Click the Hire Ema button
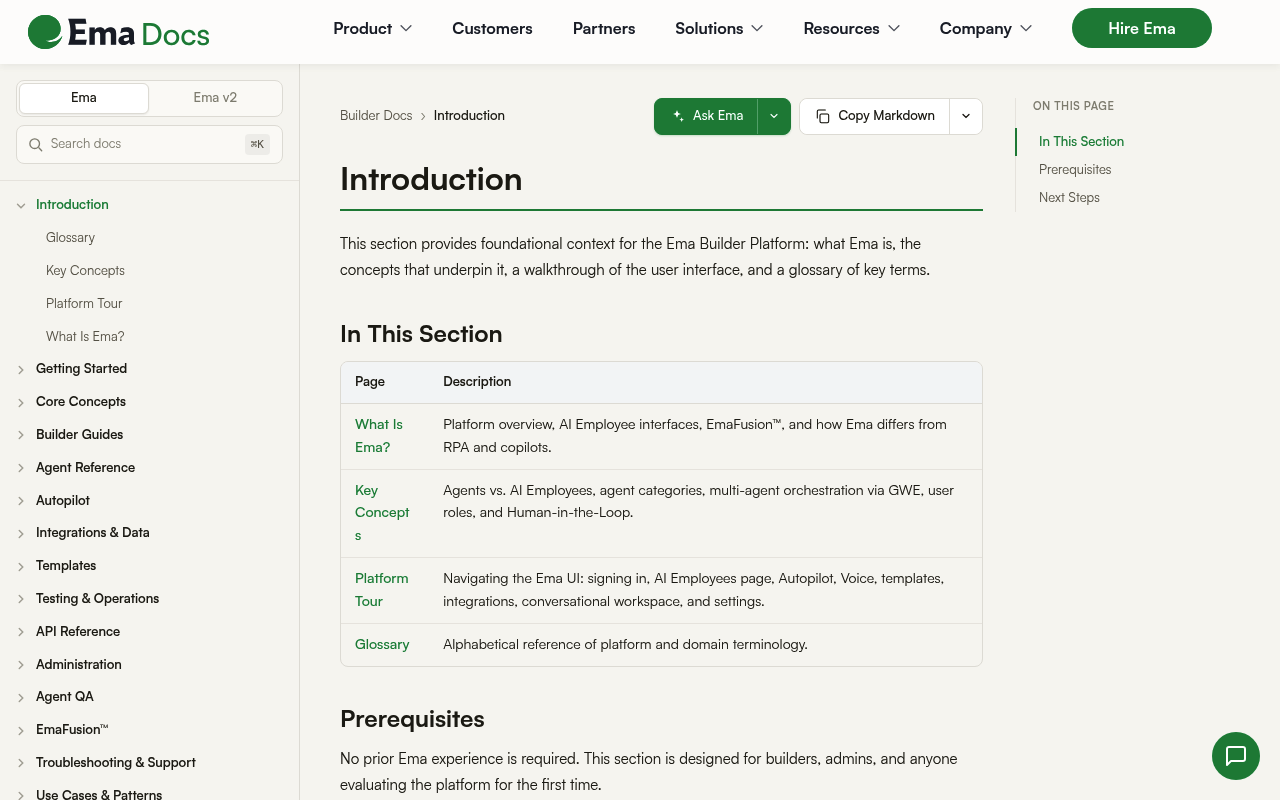1280x800 pixels. [1142, 28]
